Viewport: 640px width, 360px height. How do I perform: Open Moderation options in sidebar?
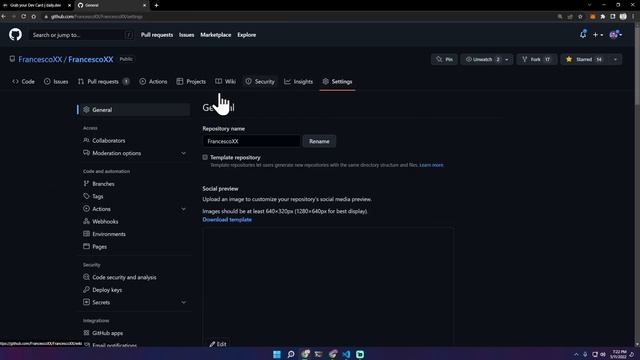coord(117,153)
